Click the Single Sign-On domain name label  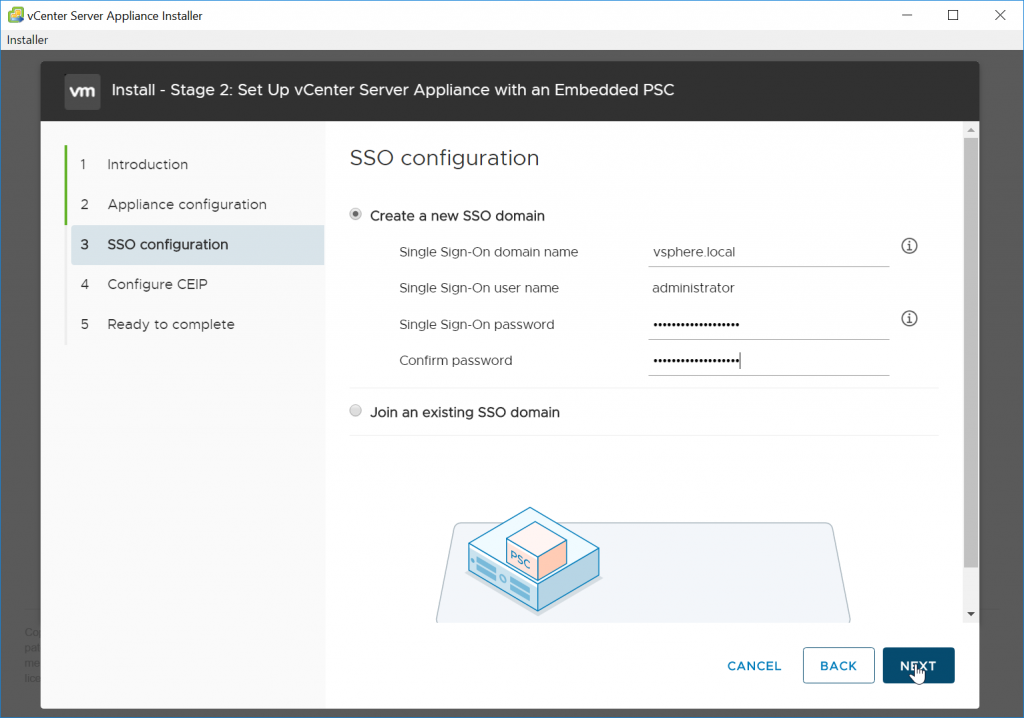pyautogui.click(x=488, y=252)
